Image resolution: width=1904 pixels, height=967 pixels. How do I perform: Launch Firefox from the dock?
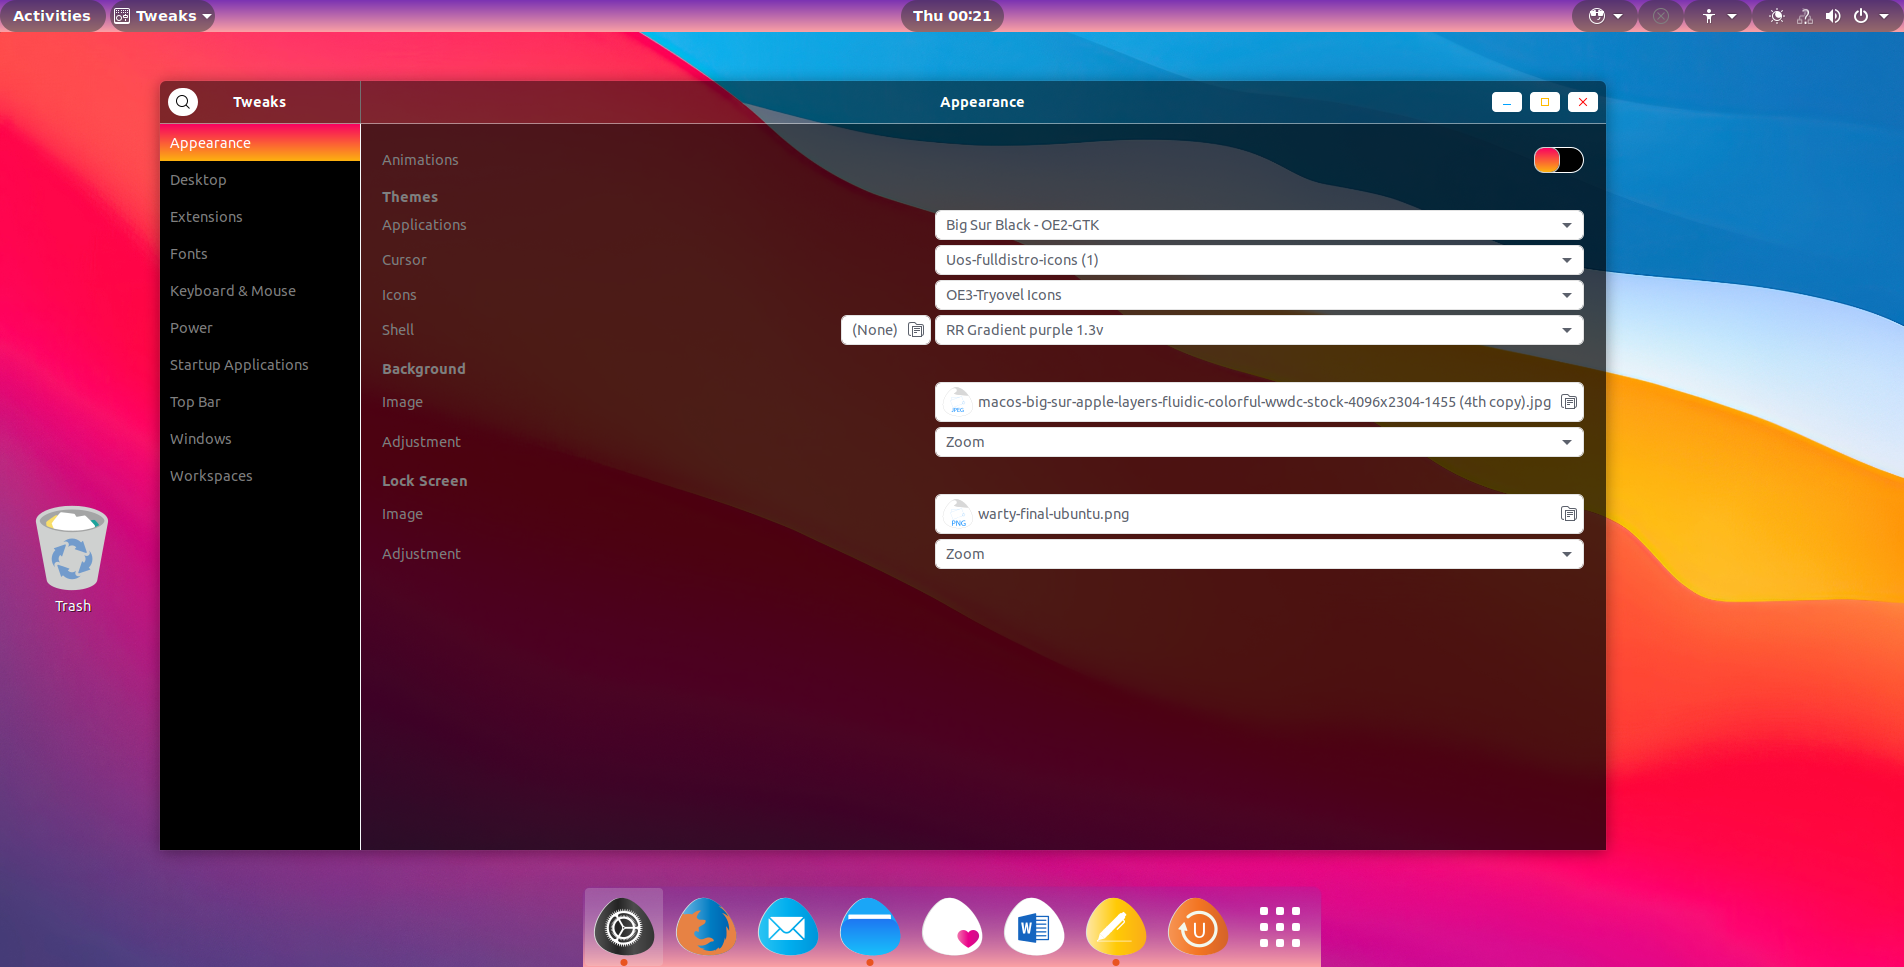(706, 928)
